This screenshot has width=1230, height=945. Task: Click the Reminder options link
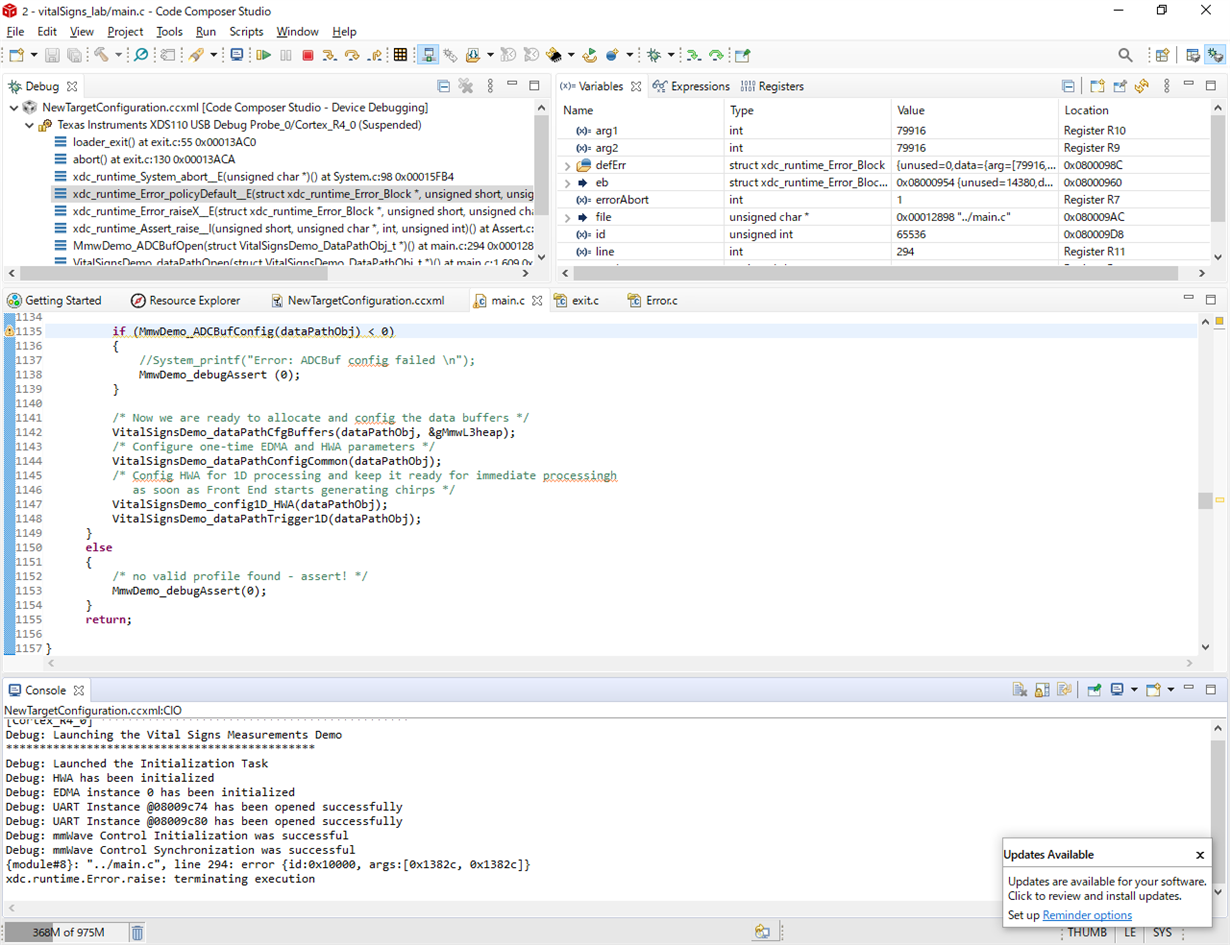click(1087, 915)
